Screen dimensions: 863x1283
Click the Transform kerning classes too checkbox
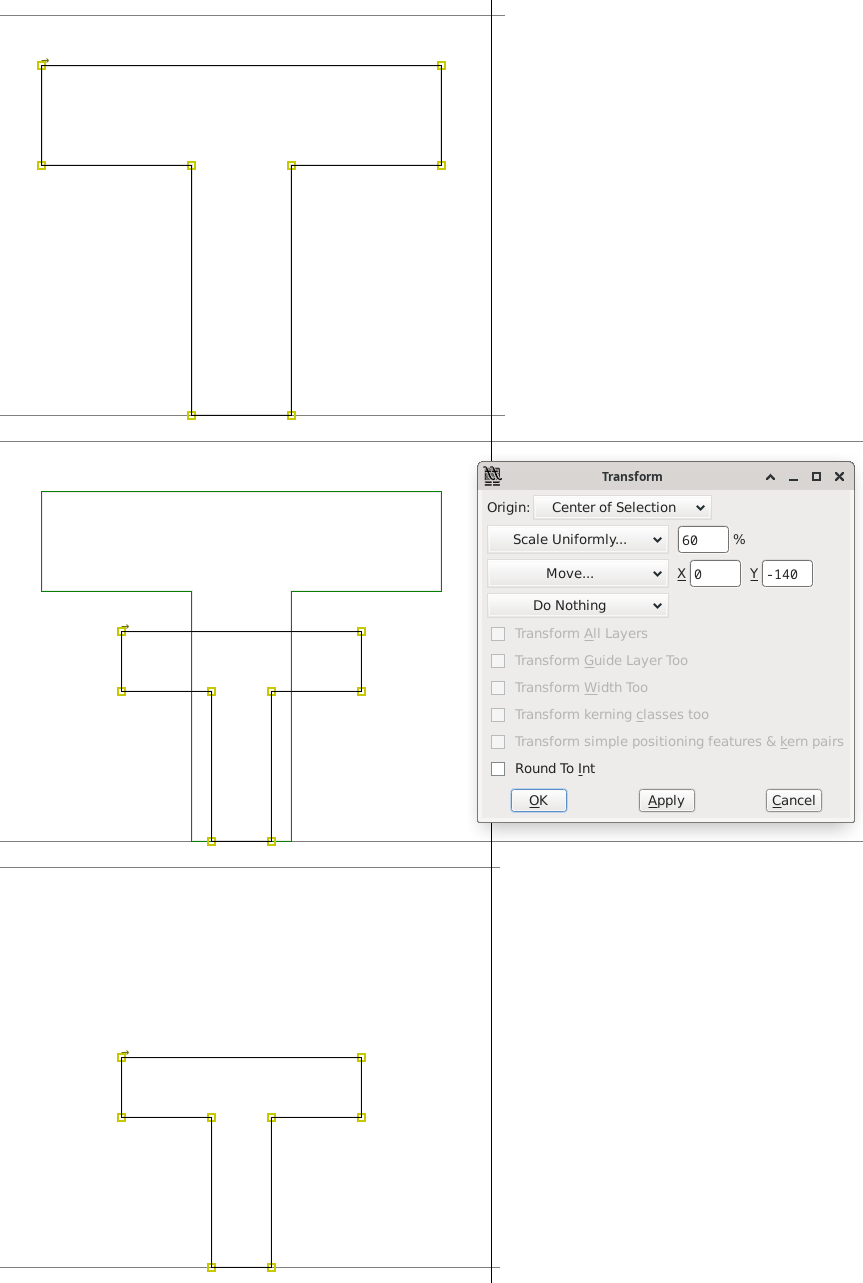(x=498, y=714)
